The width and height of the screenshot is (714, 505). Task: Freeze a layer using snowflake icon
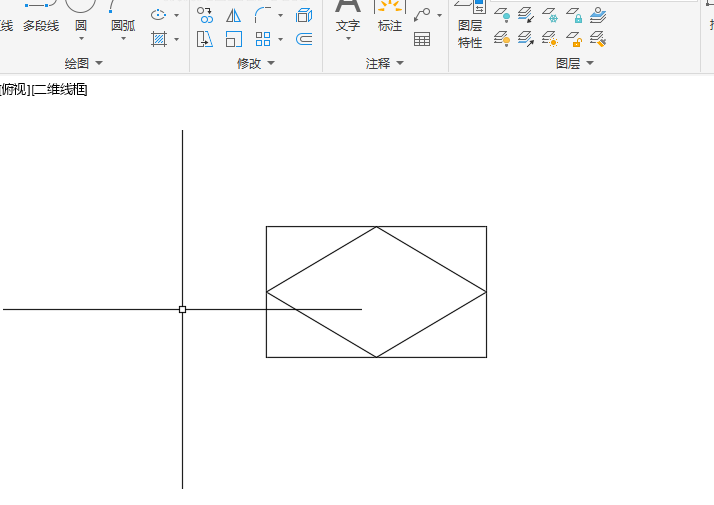coord(550,15)
